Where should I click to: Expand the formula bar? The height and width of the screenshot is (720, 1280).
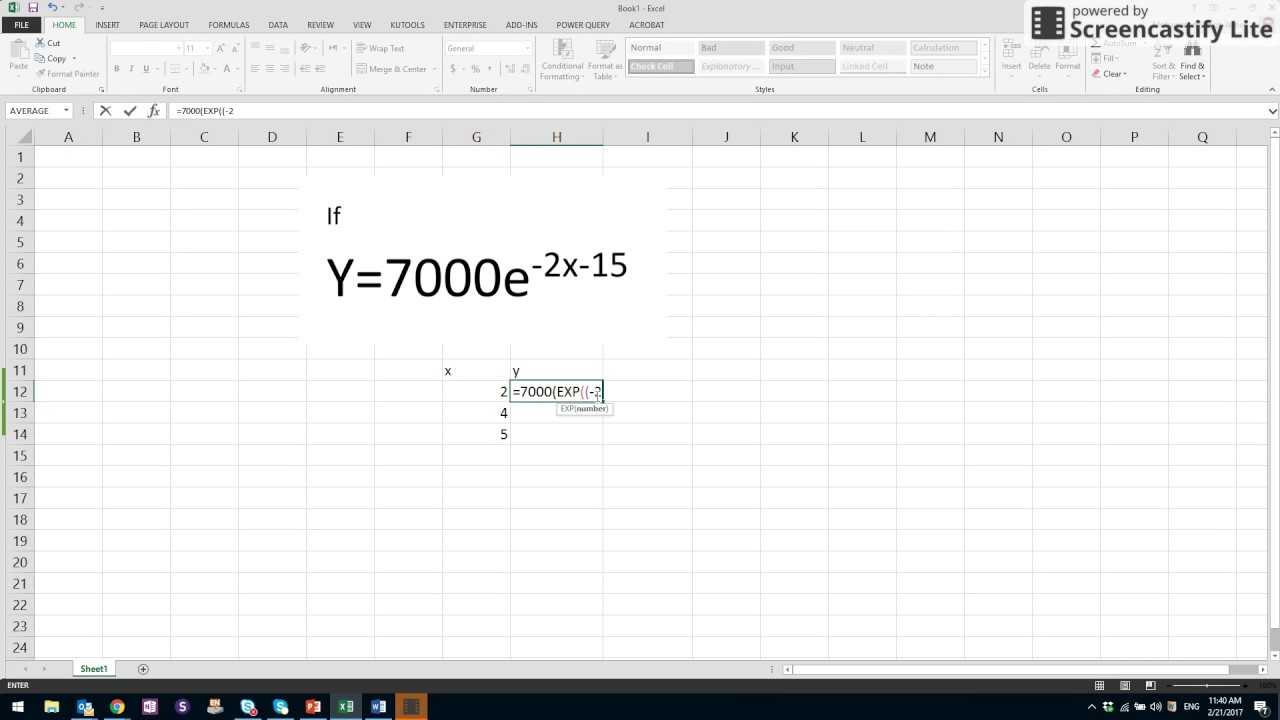click(1272, 111)
